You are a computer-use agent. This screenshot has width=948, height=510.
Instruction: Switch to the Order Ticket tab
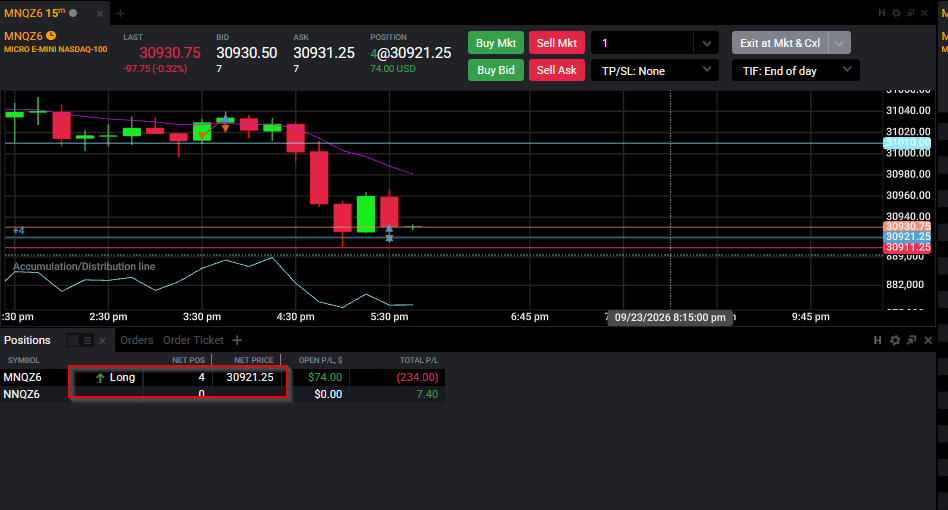tap(193, 340)
